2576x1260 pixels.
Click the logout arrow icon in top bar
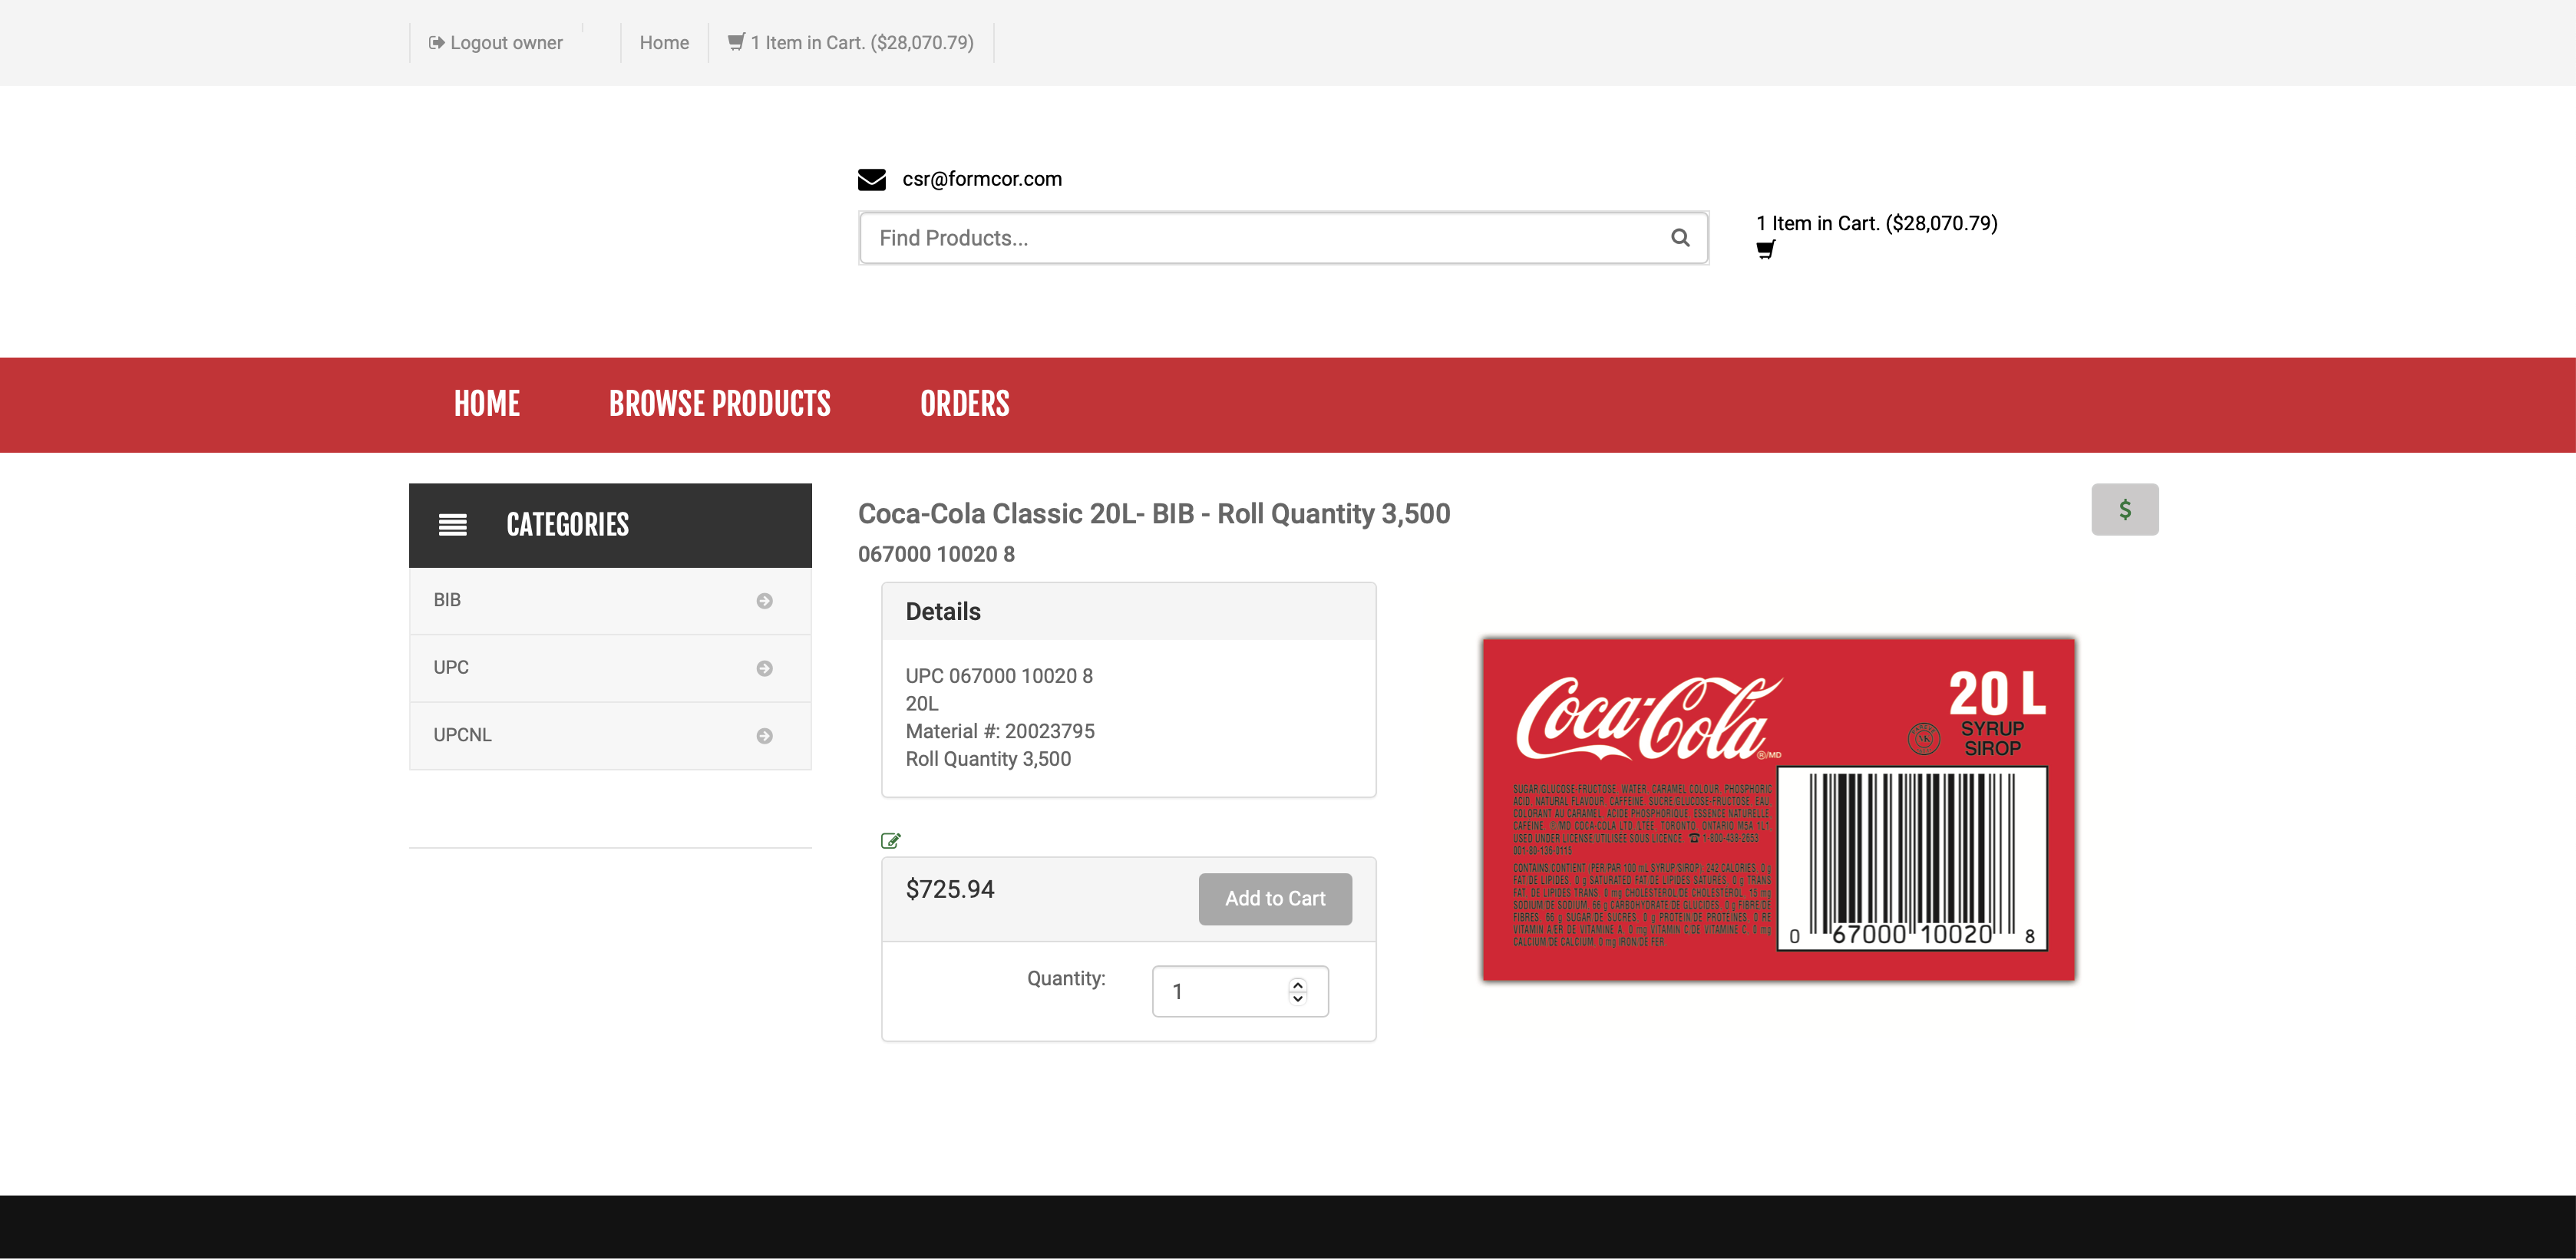pyautogui.click(x=436, y=43)
